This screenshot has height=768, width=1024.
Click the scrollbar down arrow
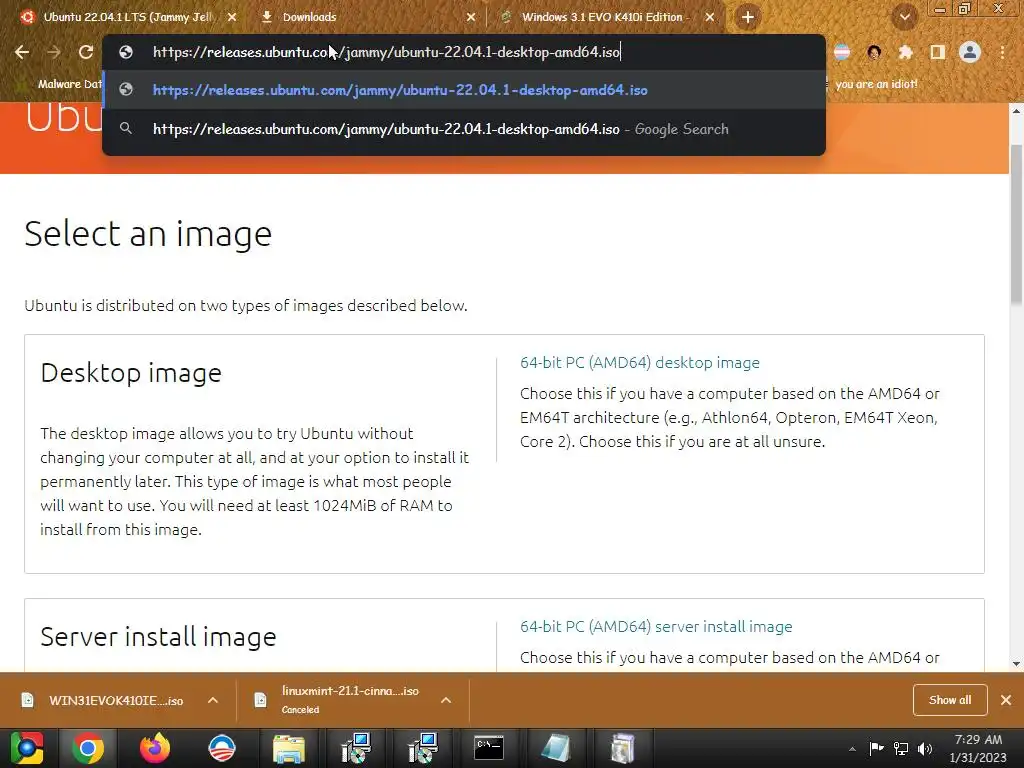(x=1016, y=664)
